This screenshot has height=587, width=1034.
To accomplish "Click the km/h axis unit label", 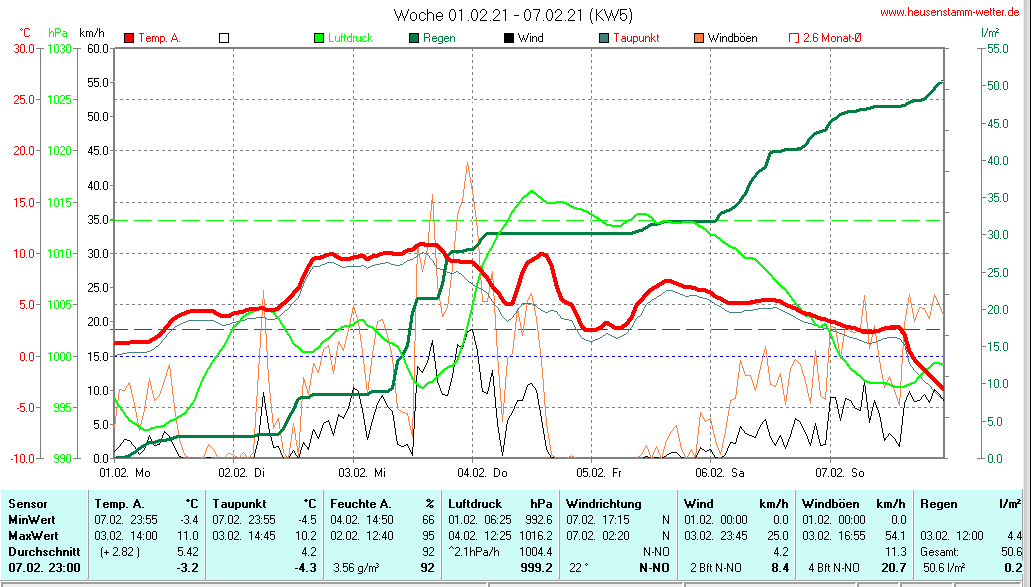I will [x=92, y=33].
